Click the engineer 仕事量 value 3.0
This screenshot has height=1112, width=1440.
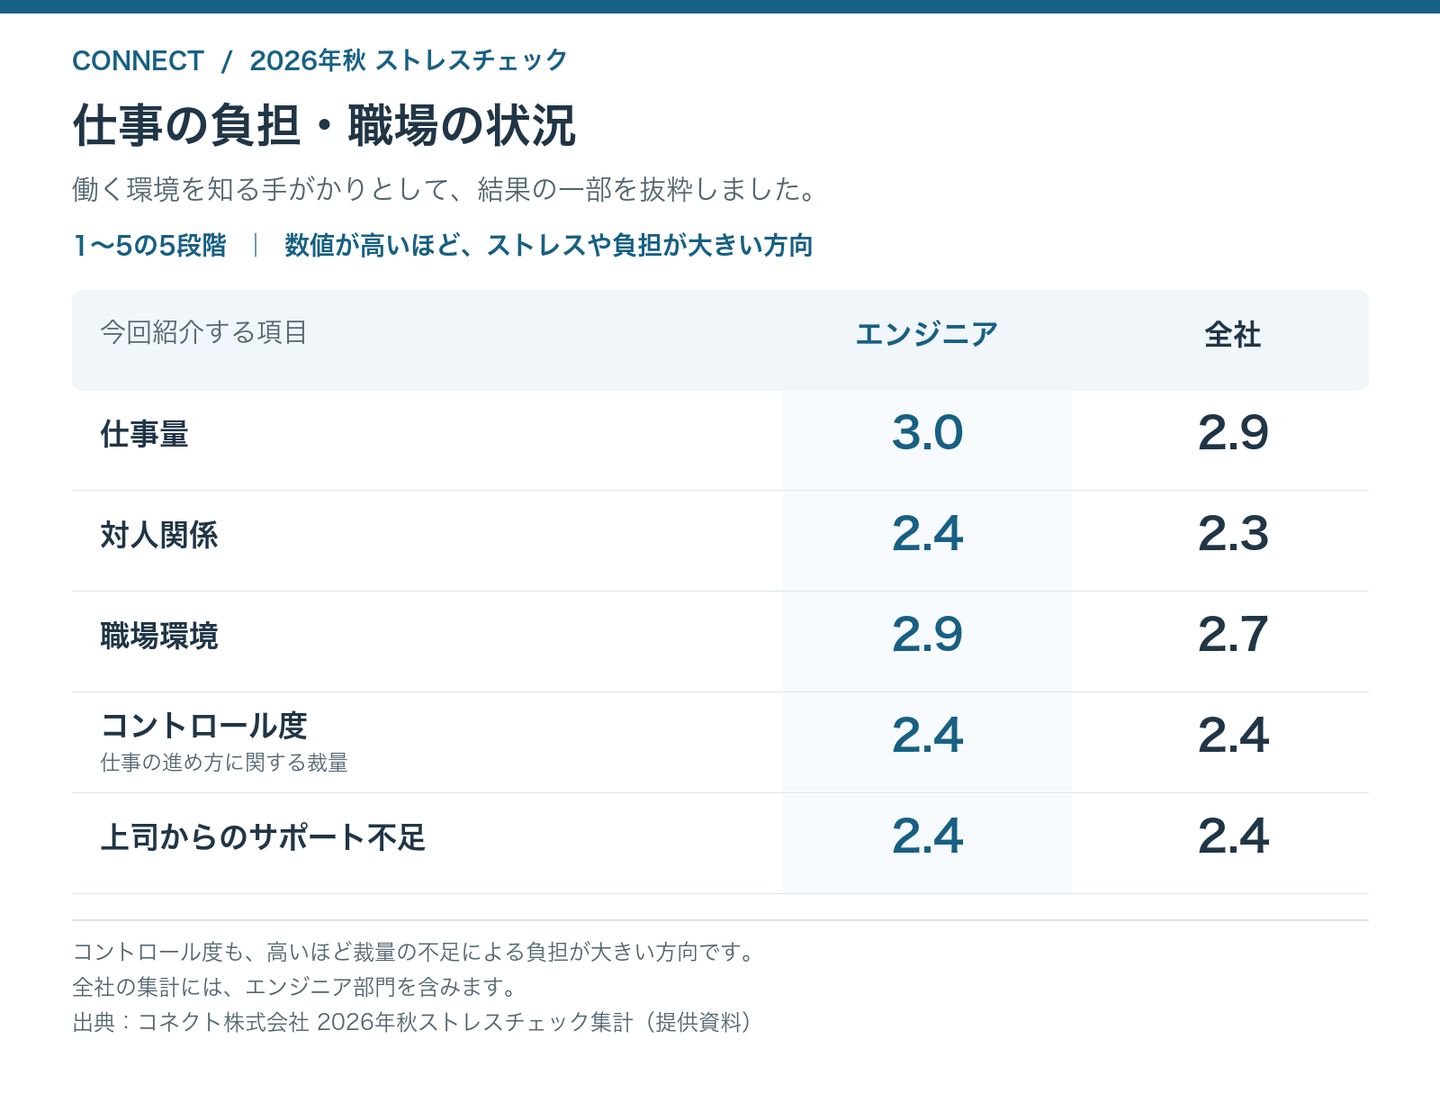pyautogui.click(x=927, y=432)
